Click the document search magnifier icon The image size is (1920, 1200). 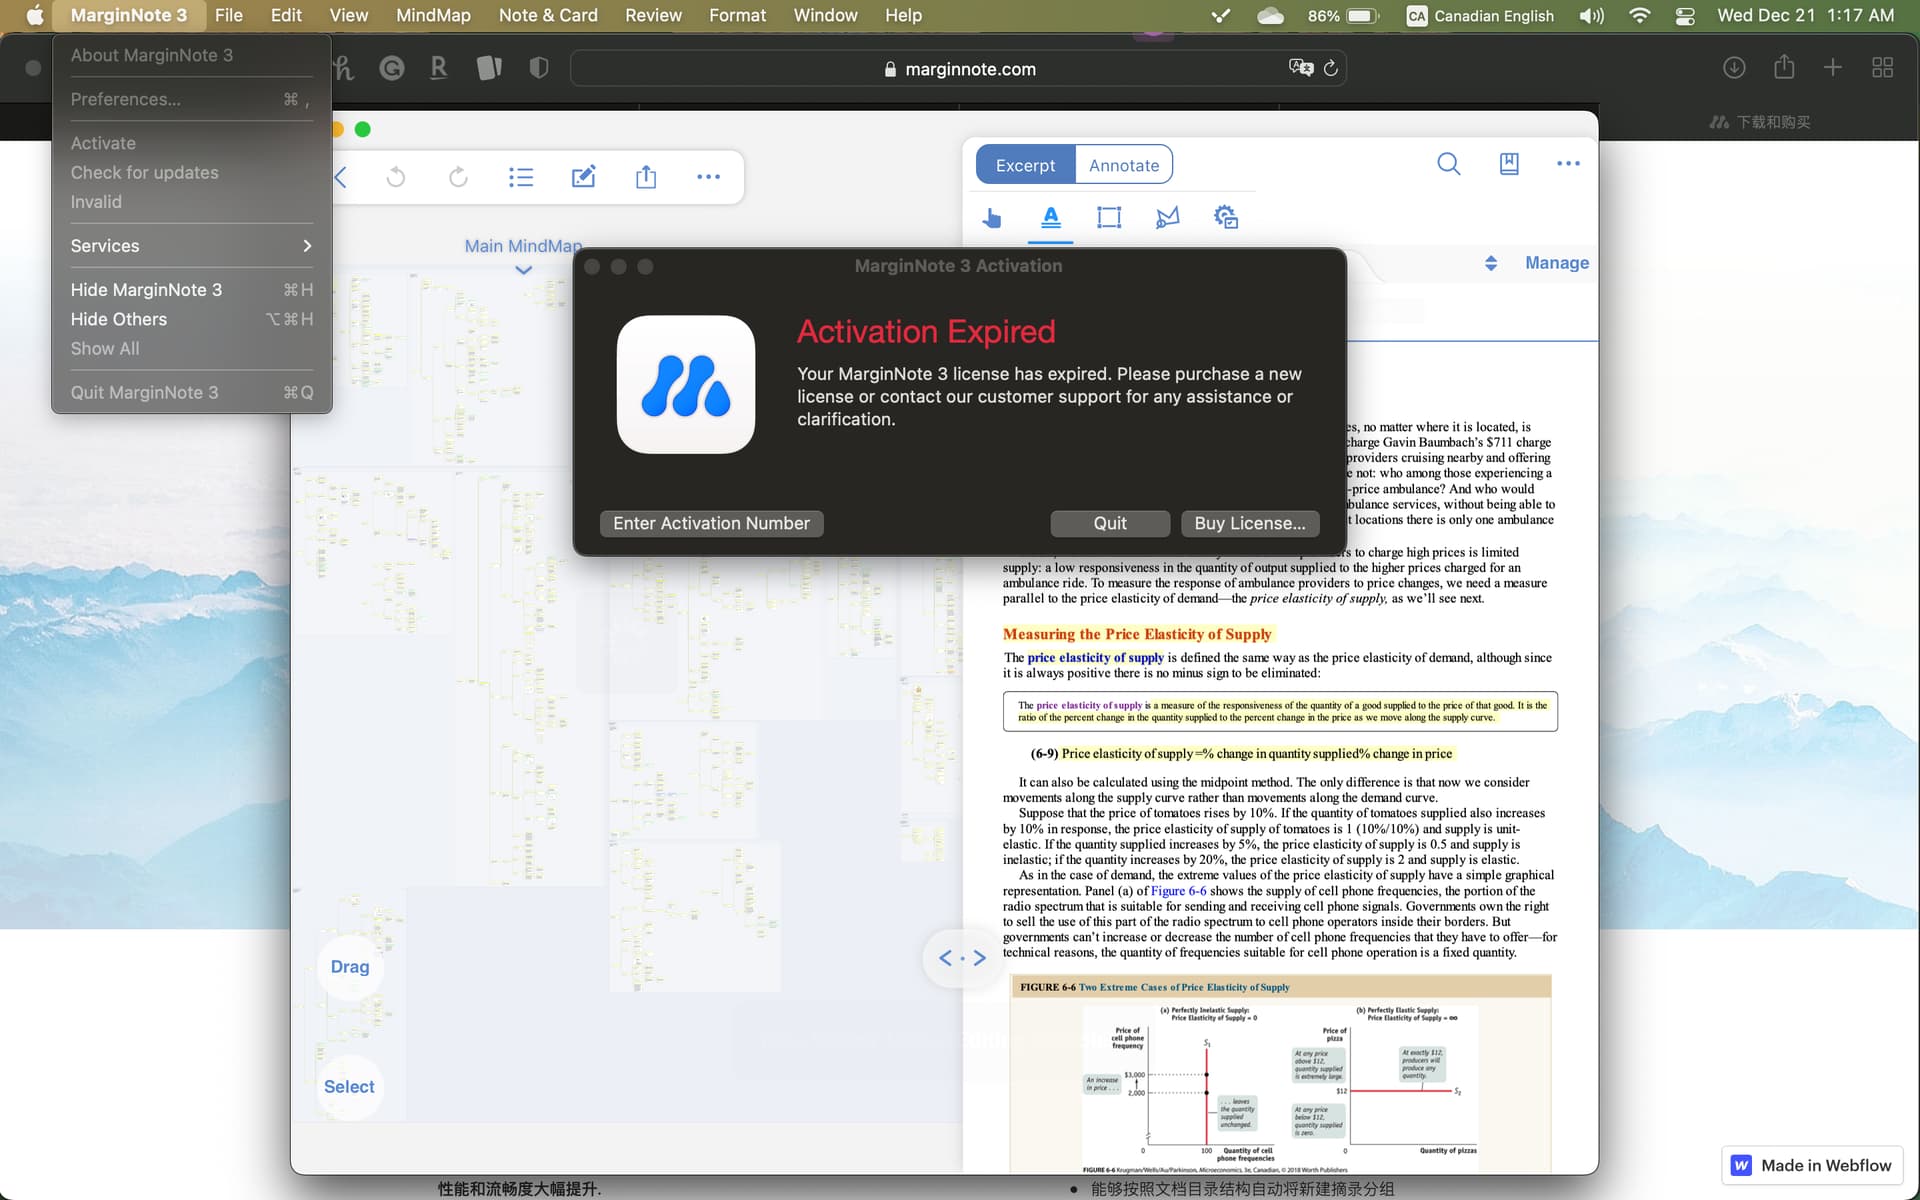coord(1448,164)
